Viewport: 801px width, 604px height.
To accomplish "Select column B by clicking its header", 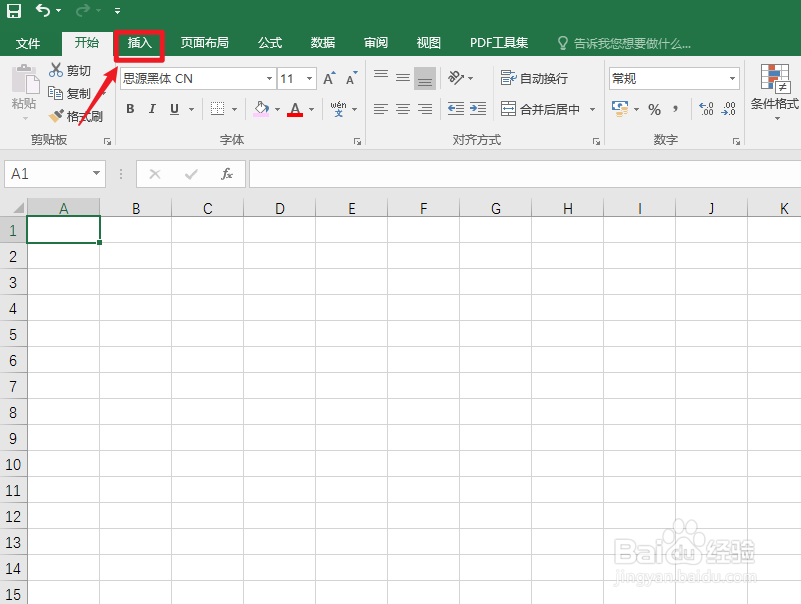I will pyautogui.click(x=135, y=207).
